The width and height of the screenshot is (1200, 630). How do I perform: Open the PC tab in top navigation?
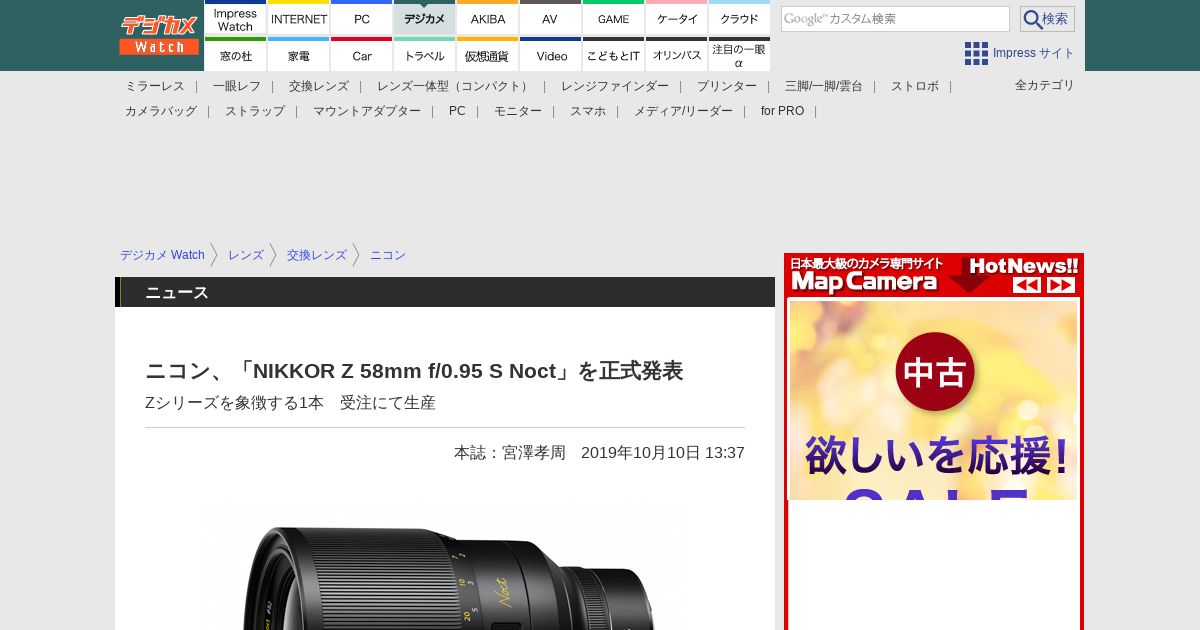(x=362, y=18)
